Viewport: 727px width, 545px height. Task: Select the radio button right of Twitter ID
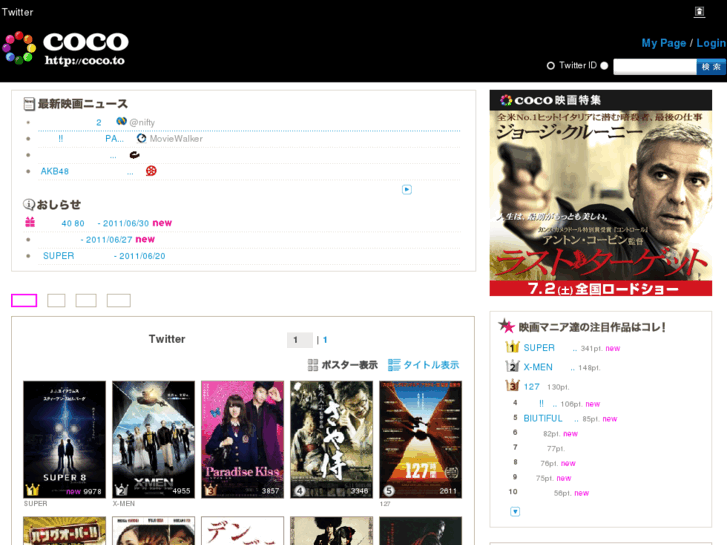point(604,66)
